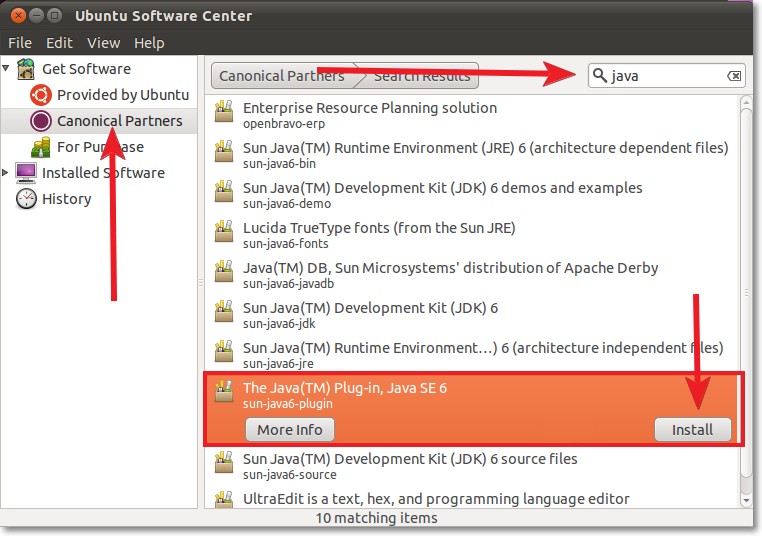Click the package icon next to UltraEdit
762x536 pixels.
point(224,500)
